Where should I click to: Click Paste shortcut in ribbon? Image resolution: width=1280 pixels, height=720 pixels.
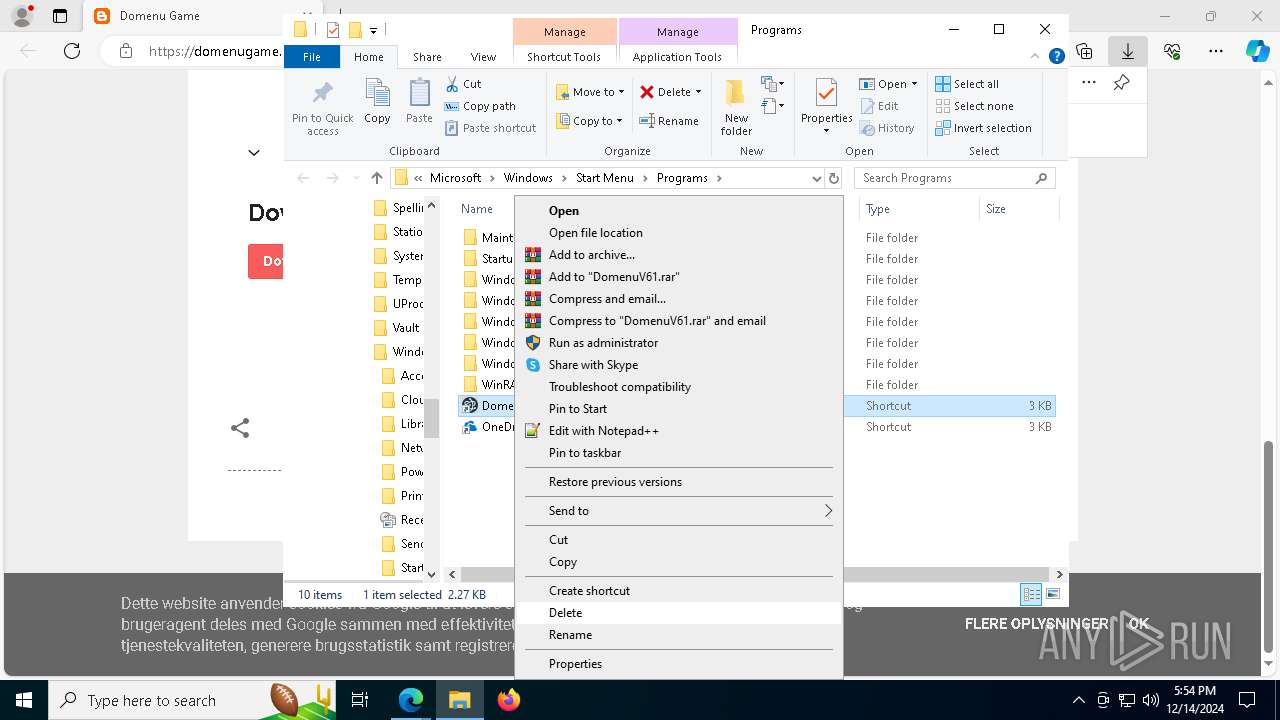coord(490,128)
